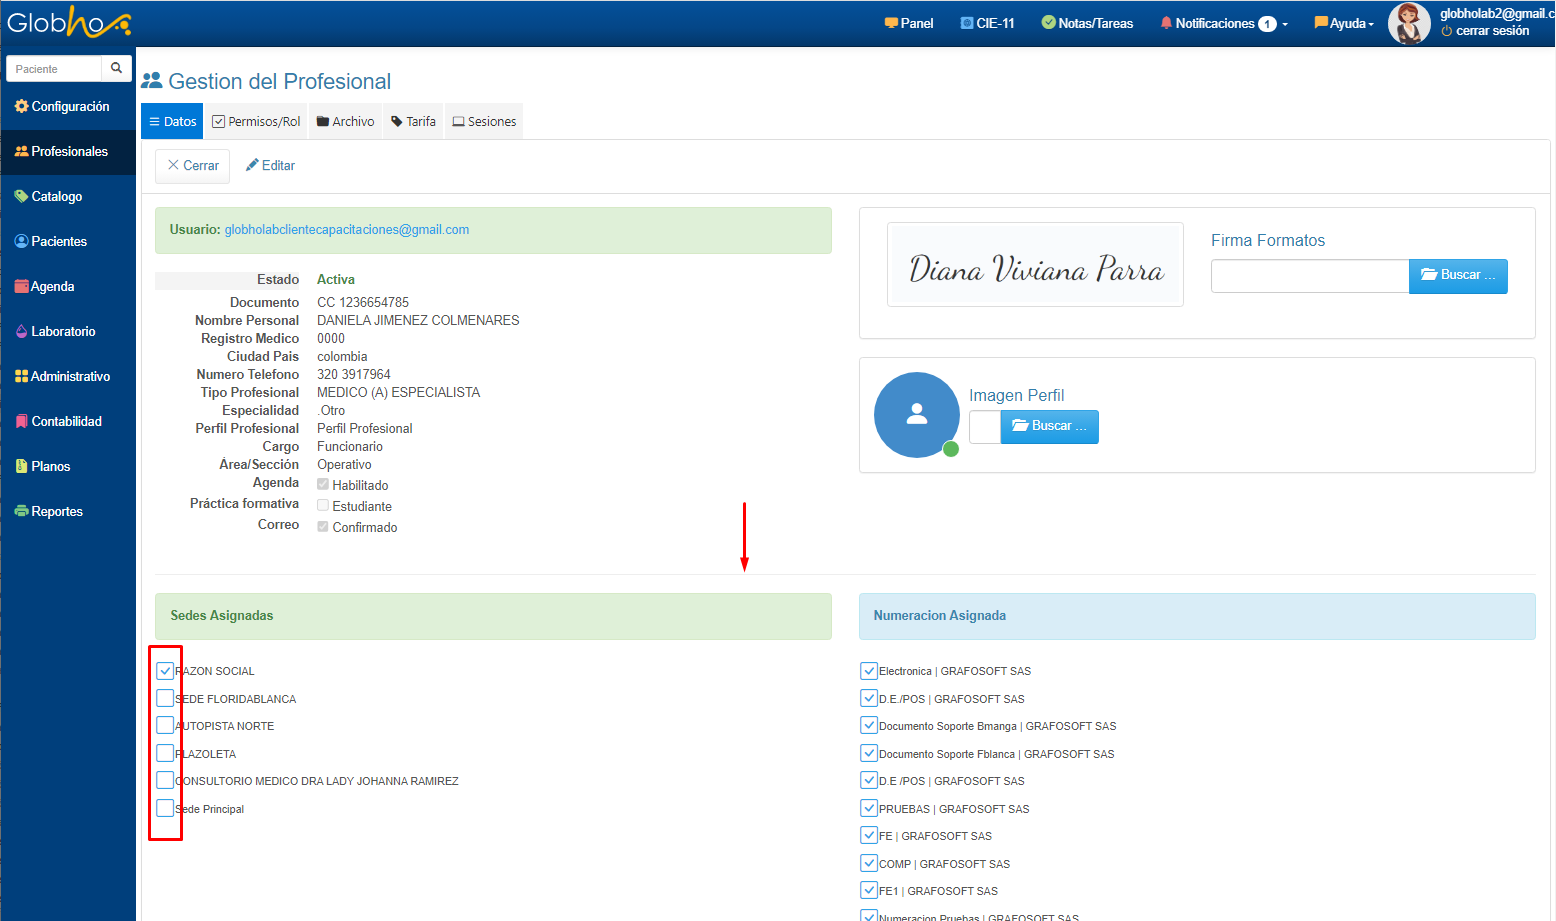The height and width of the screenshot is (921, 1556).
Task: Expand the Ayuda dropdown menu
Action: tap(1344, 23)
